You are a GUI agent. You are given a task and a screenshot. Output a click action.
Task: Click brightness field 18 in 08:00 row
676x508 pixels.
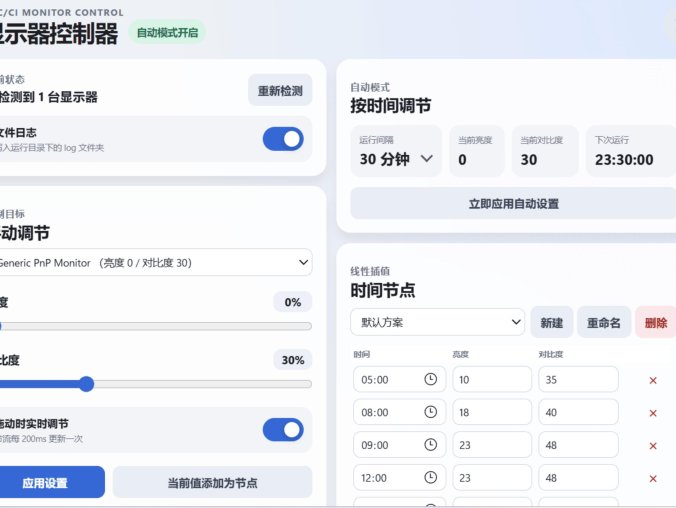(492, 412)
